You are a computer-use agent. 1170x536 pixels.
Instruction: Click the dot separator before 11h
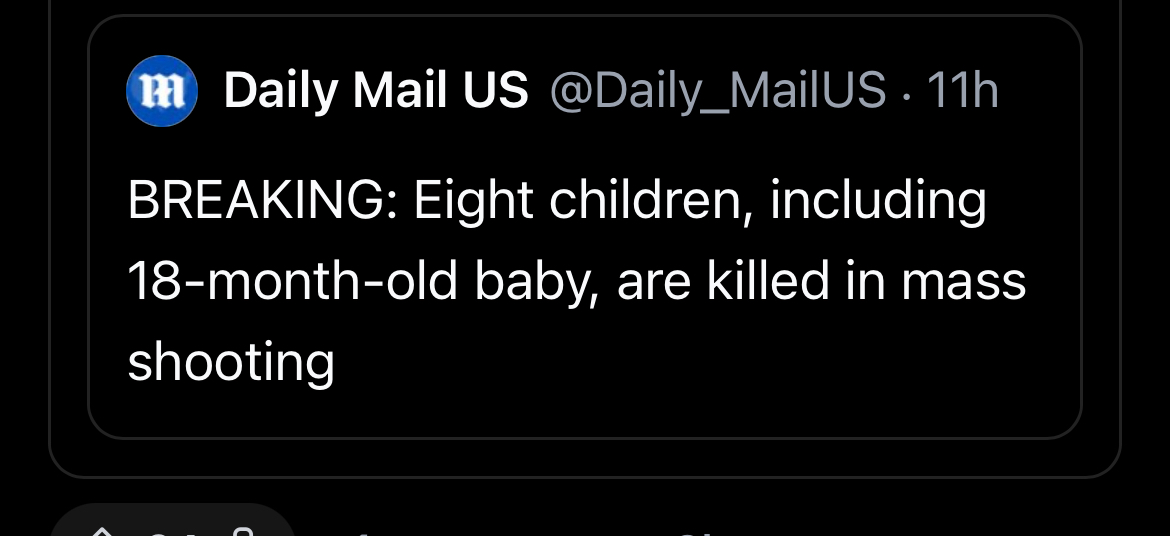pyautogui.click(x=906, y=93)
